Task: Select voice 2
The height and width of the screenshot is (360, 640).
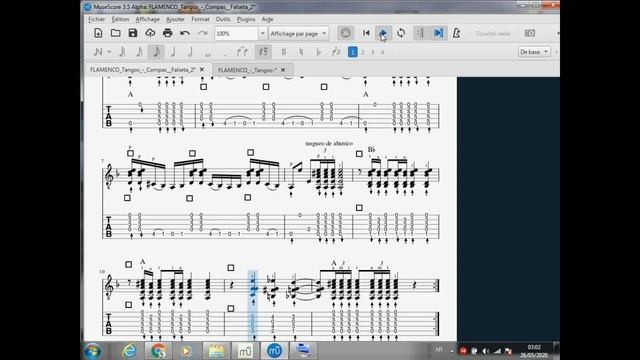Action: [x=362, y=52]
